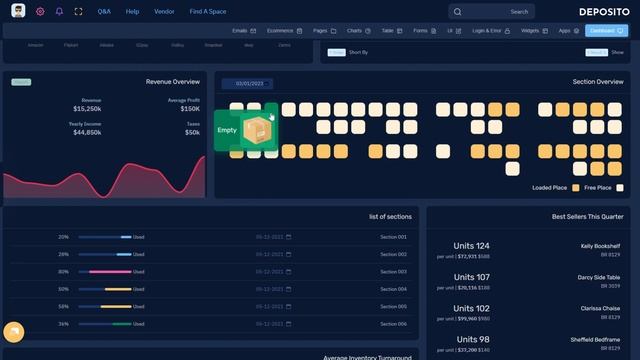
Task: Click the DEPOSITO logo
Action: tap(604, 12)
